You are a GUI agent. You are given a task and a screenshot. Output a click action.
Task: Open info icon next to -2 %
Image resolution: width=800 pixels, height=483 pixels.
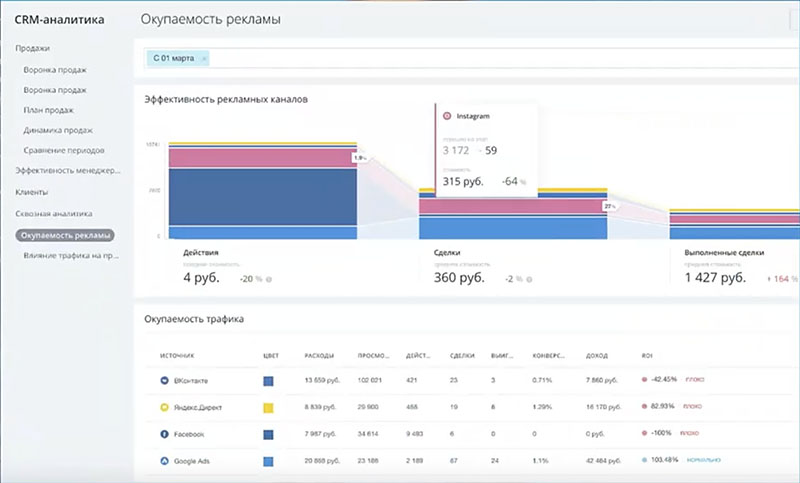529,279
